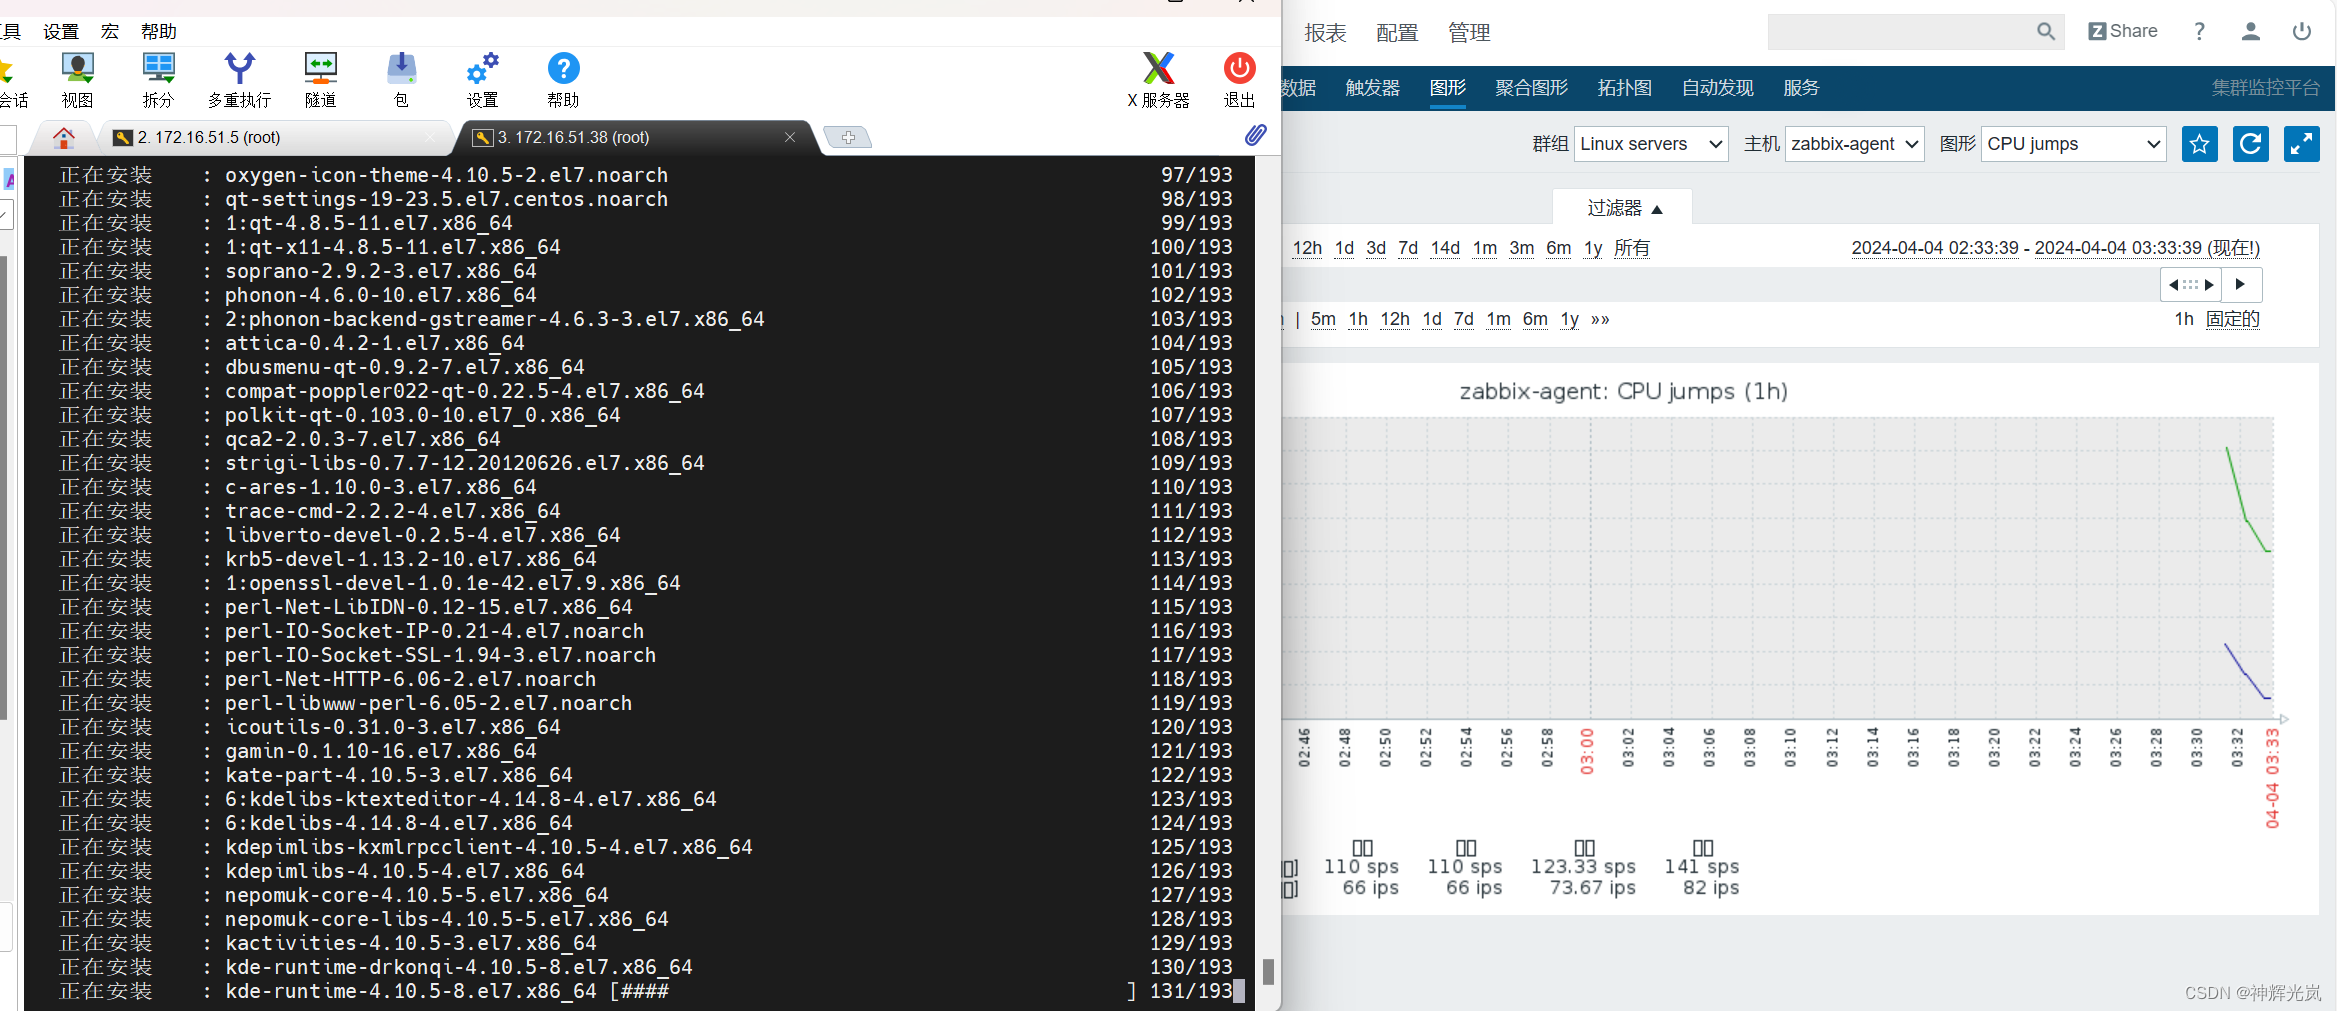Click the CPU jumps graph title

click(1623, 391)
